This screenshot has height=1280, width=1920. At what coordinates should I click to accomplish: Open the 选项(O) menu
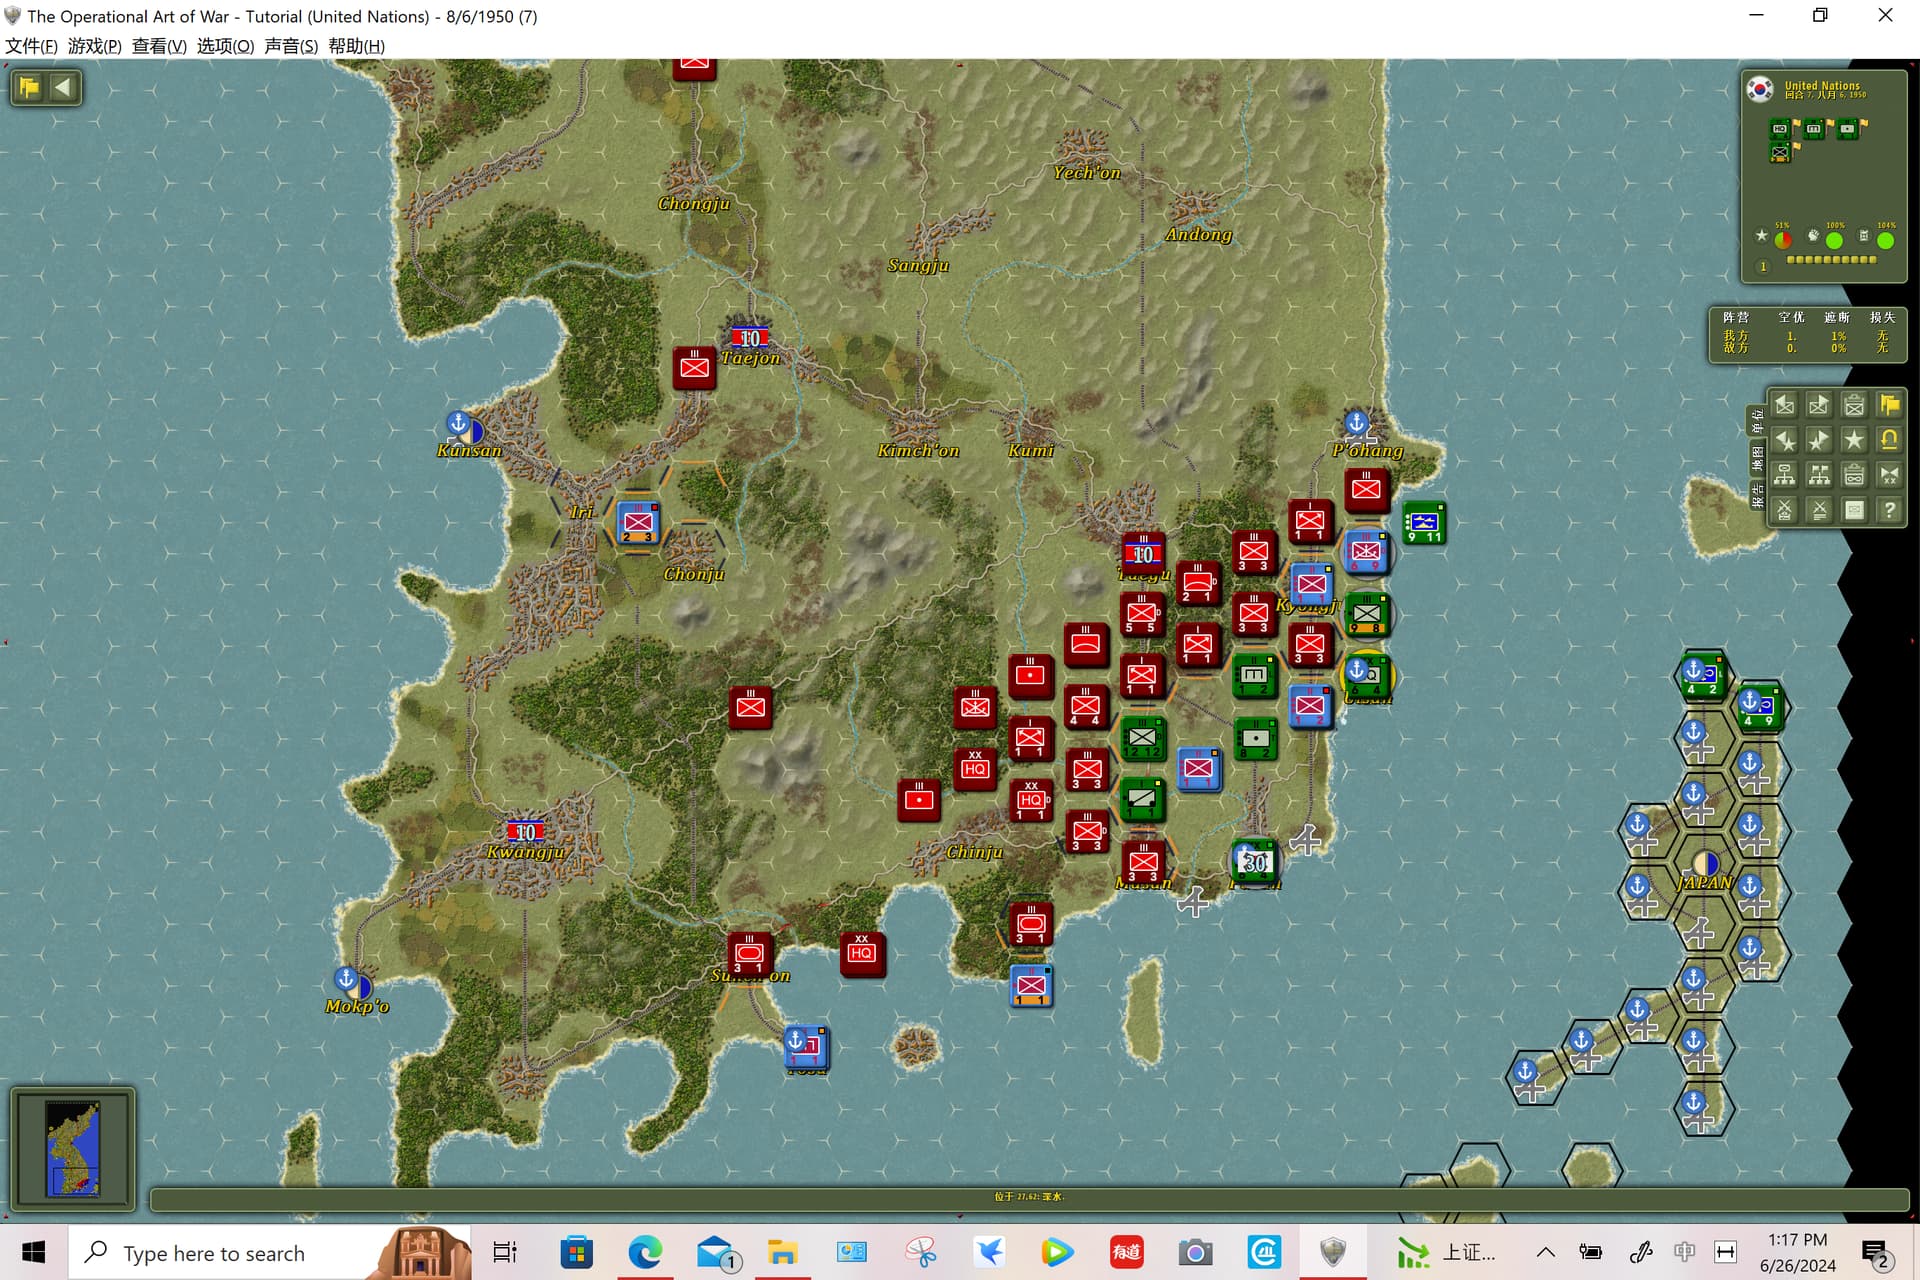coord(225,46)
